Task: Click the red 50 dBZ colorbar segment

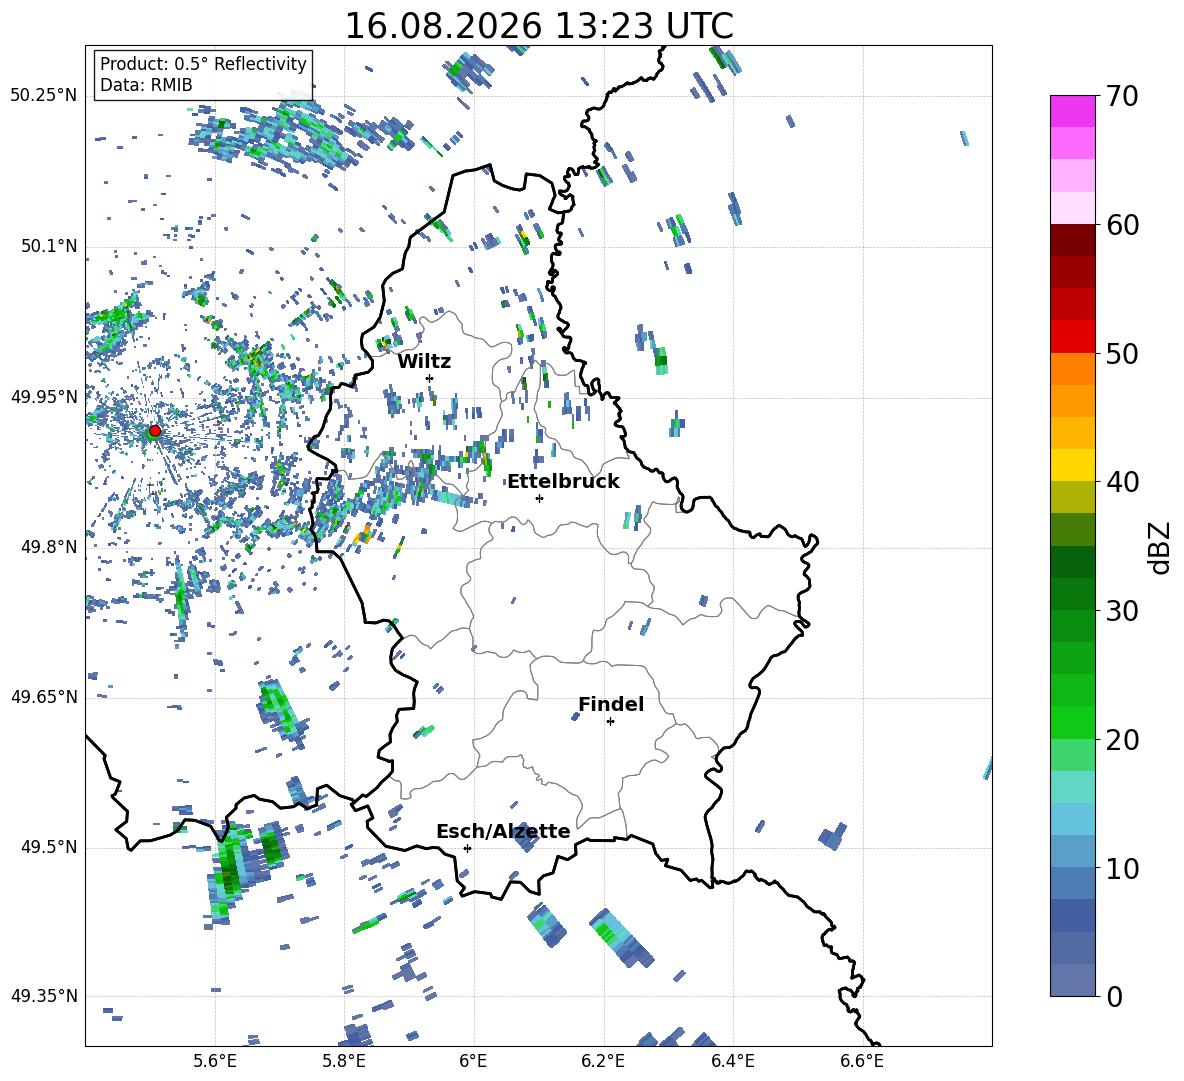Action: [1072, 337]
